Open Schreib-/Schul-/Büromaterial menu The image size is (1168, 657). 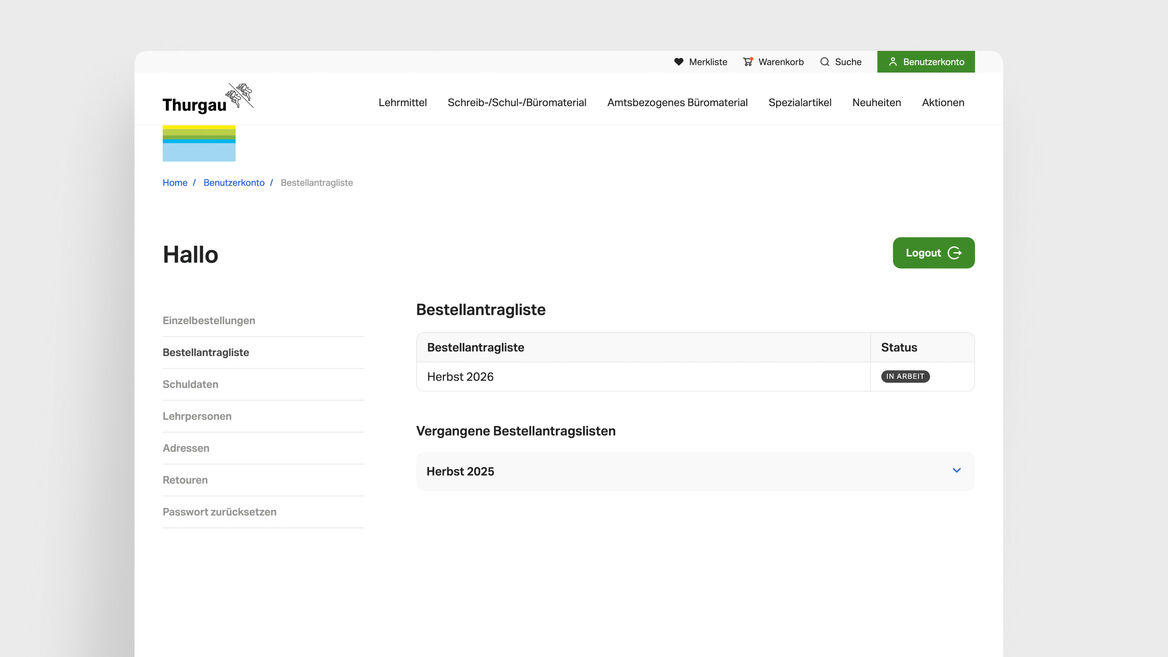coord(517,102)
